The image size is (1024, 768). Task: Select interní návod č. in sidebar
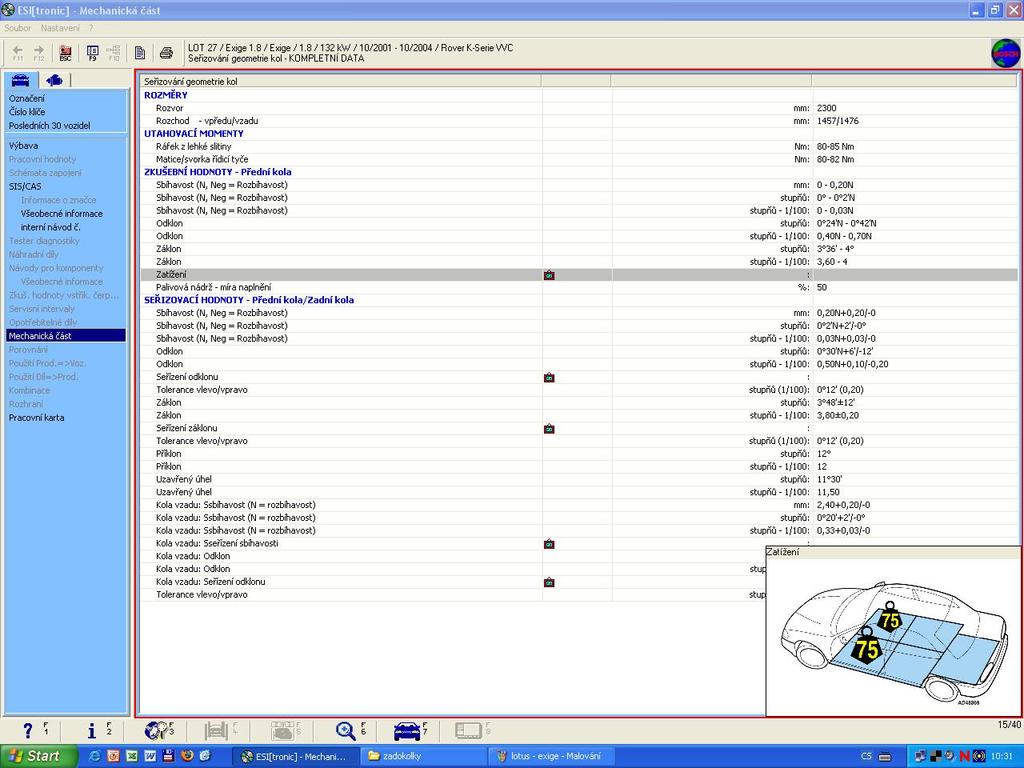[50, 227]
